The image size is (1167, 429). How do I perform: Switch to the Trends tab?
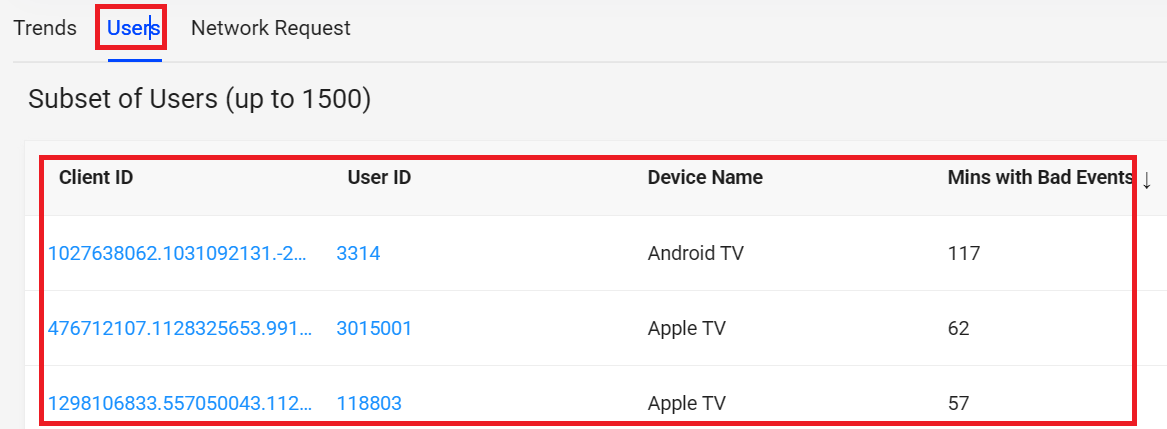click(45, 28)
